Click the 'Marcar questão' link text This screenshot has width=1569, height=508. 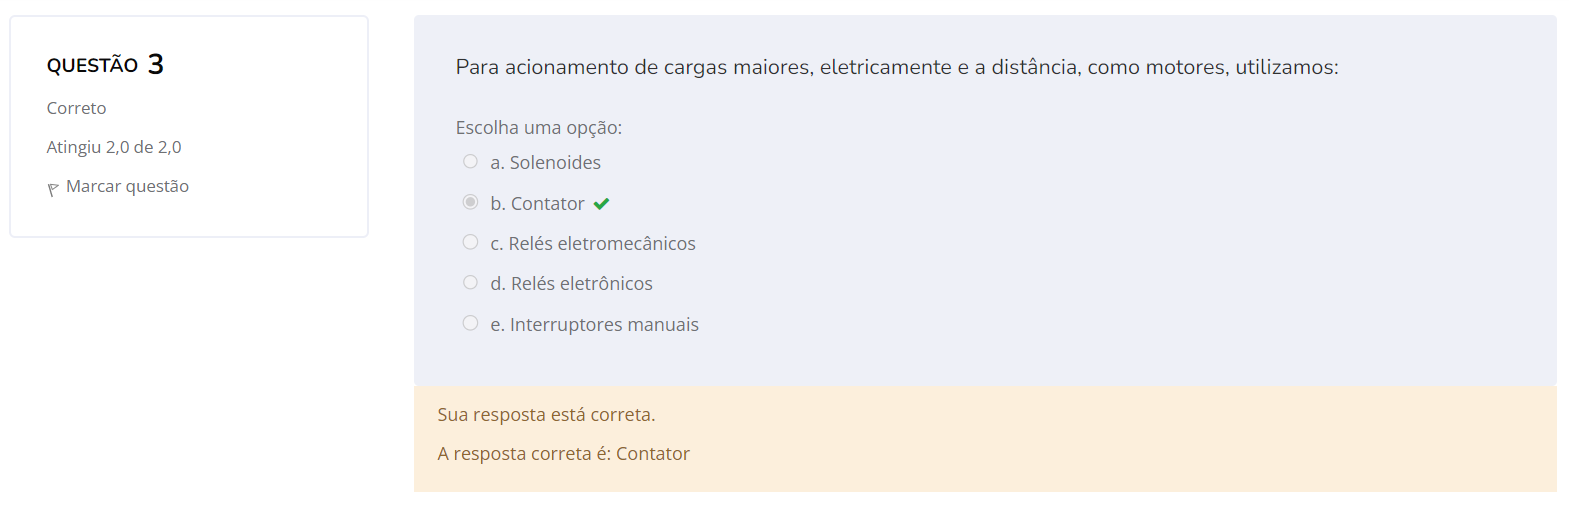tap(127, 187)
